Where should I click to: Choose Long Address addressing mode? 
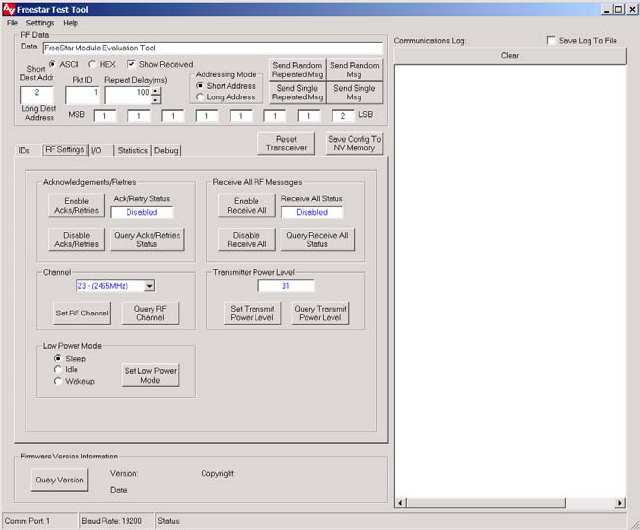coord(201,97)
